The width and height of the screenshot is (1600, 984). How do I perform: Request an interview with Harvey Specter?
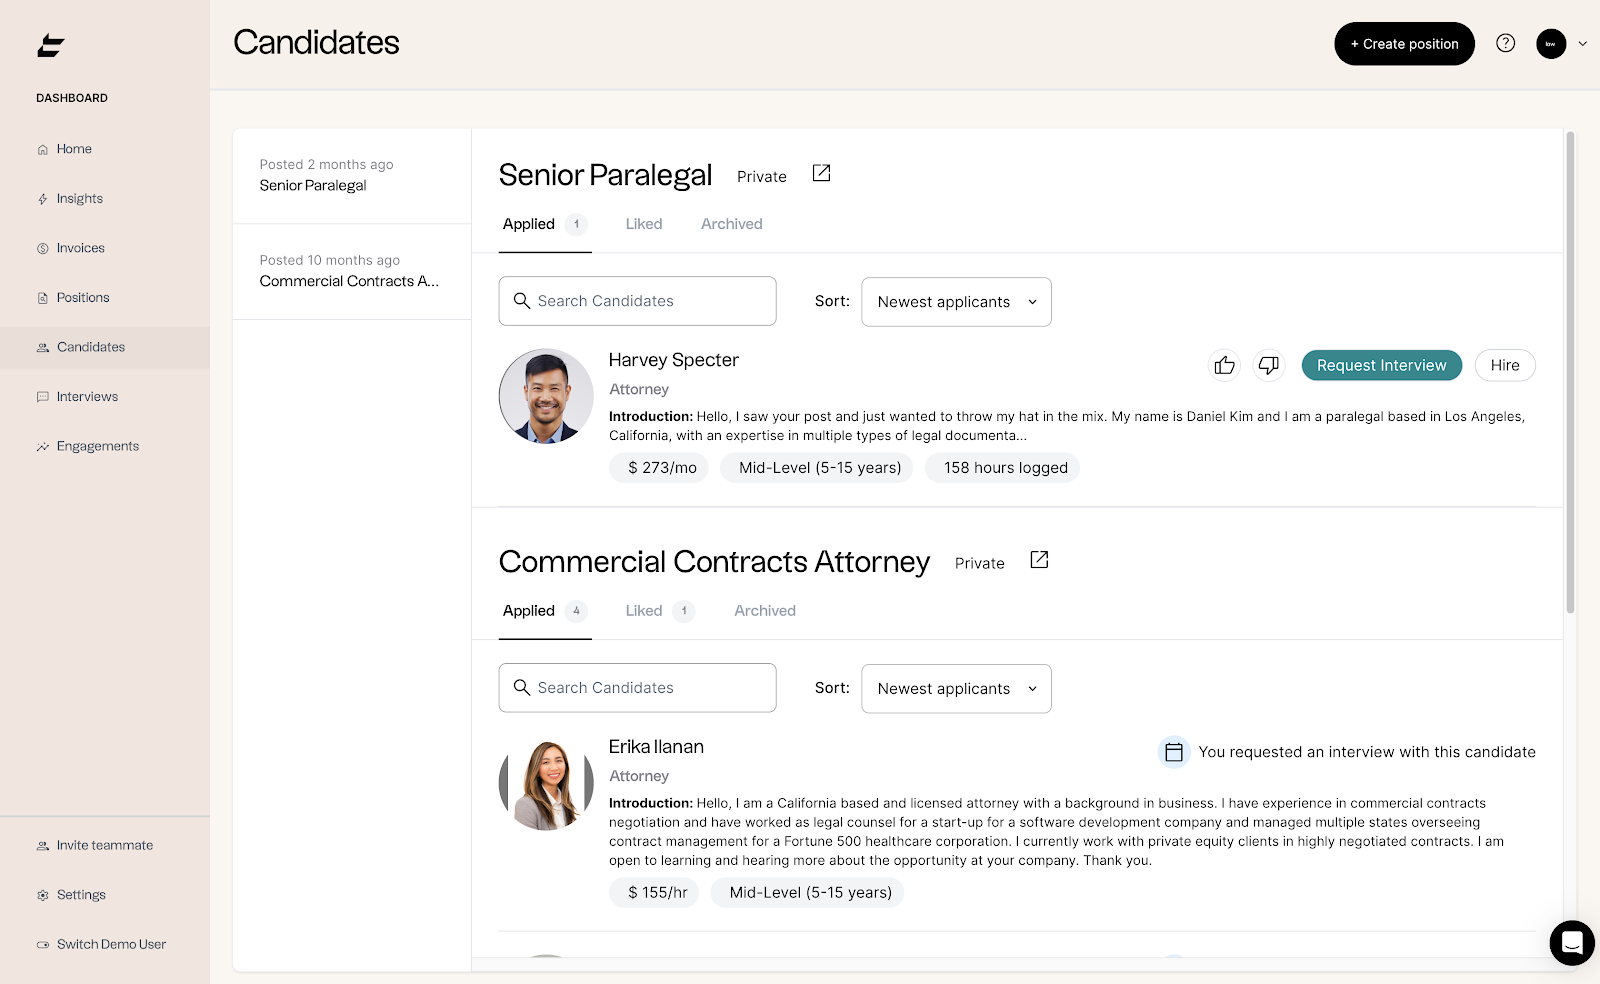1381,365
